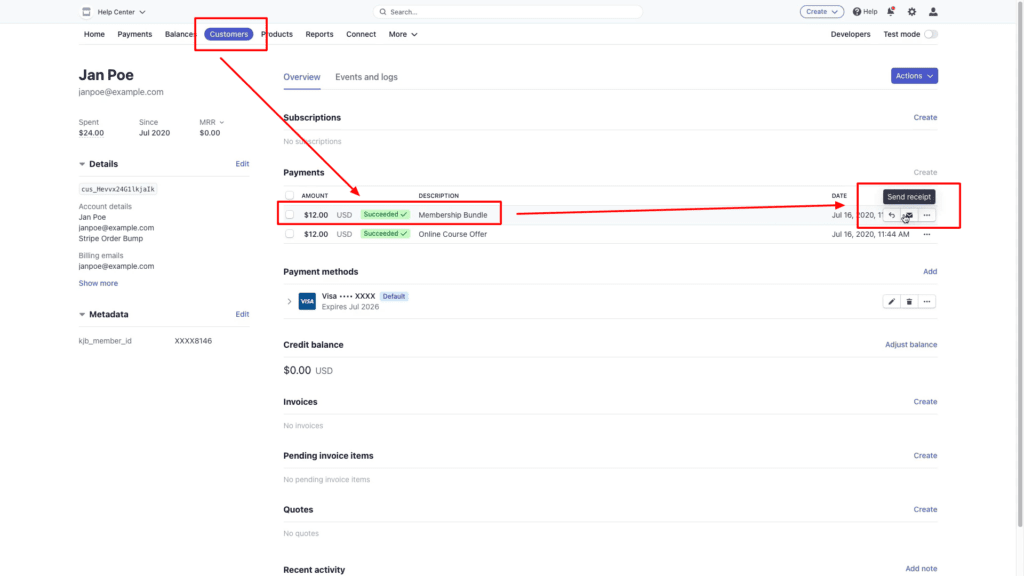
Task: Switch to Events and logs tab
Action: [366, 77]
